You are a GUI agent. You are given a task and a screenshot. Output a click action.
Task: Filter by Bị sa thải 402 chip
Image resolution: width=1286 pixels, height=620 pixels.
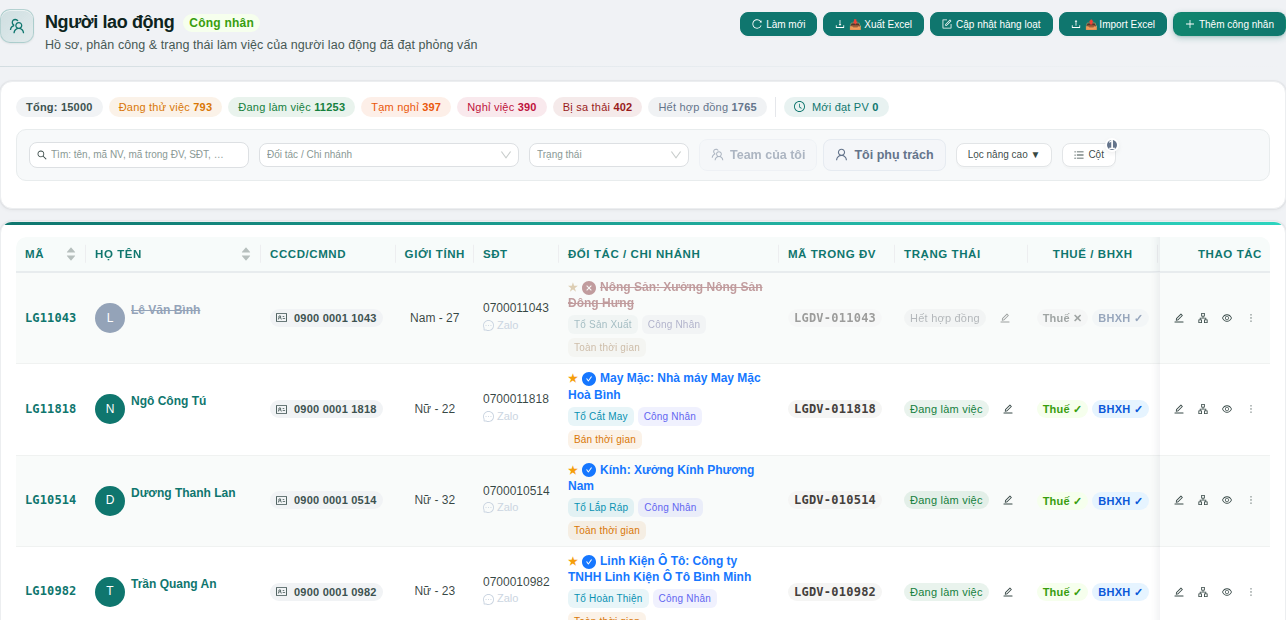597,107
